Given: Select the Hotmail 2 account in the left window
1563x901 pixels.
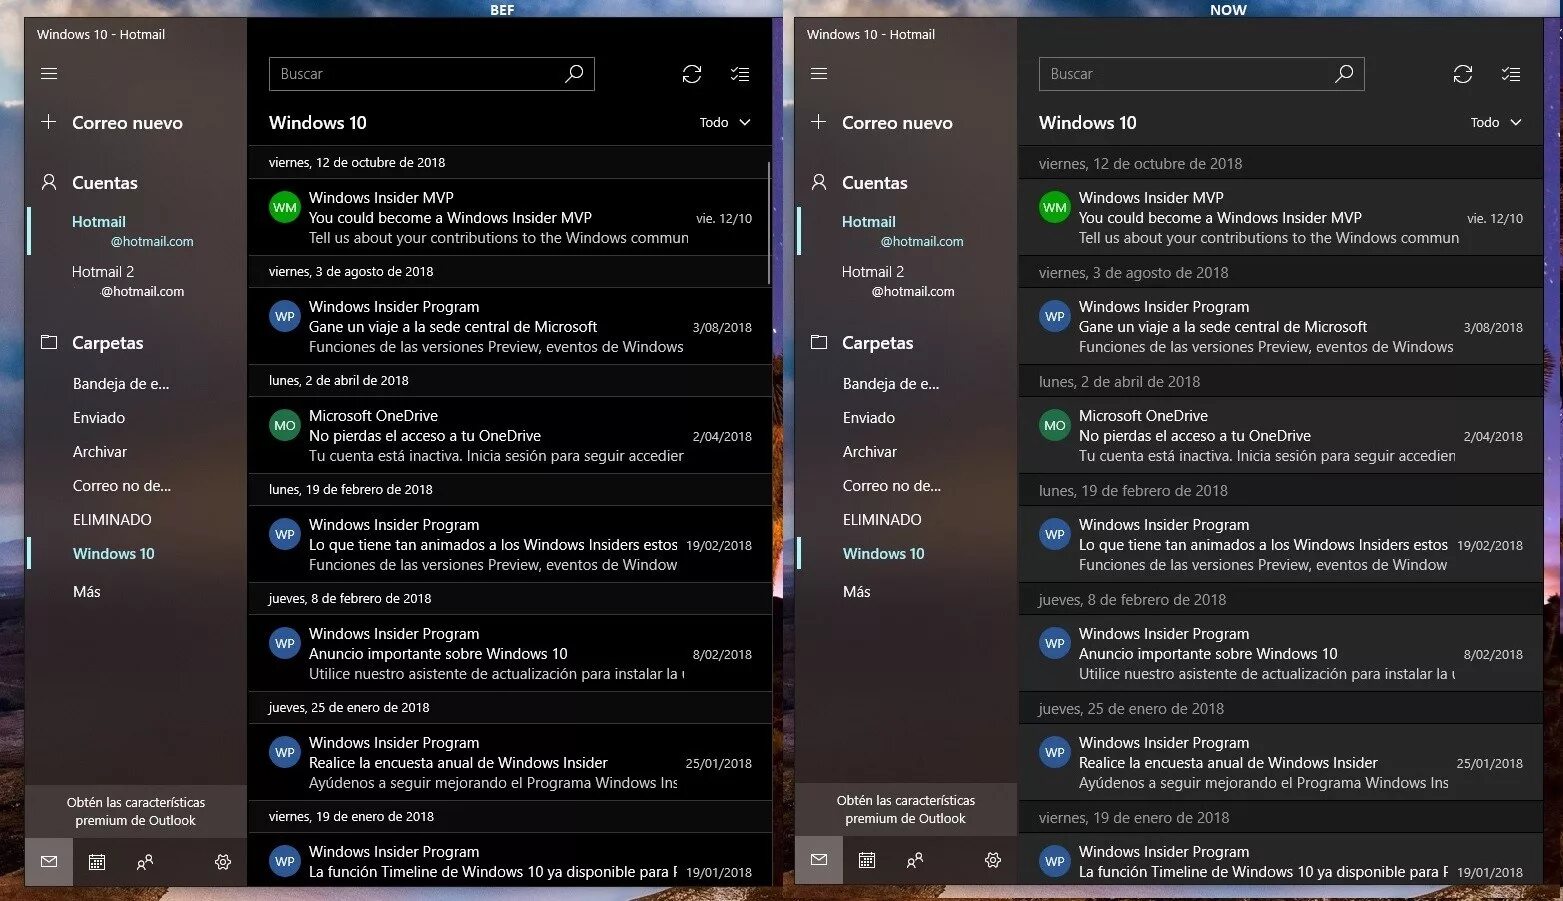Looking at the screenshot, I should [x=136, y=281].
